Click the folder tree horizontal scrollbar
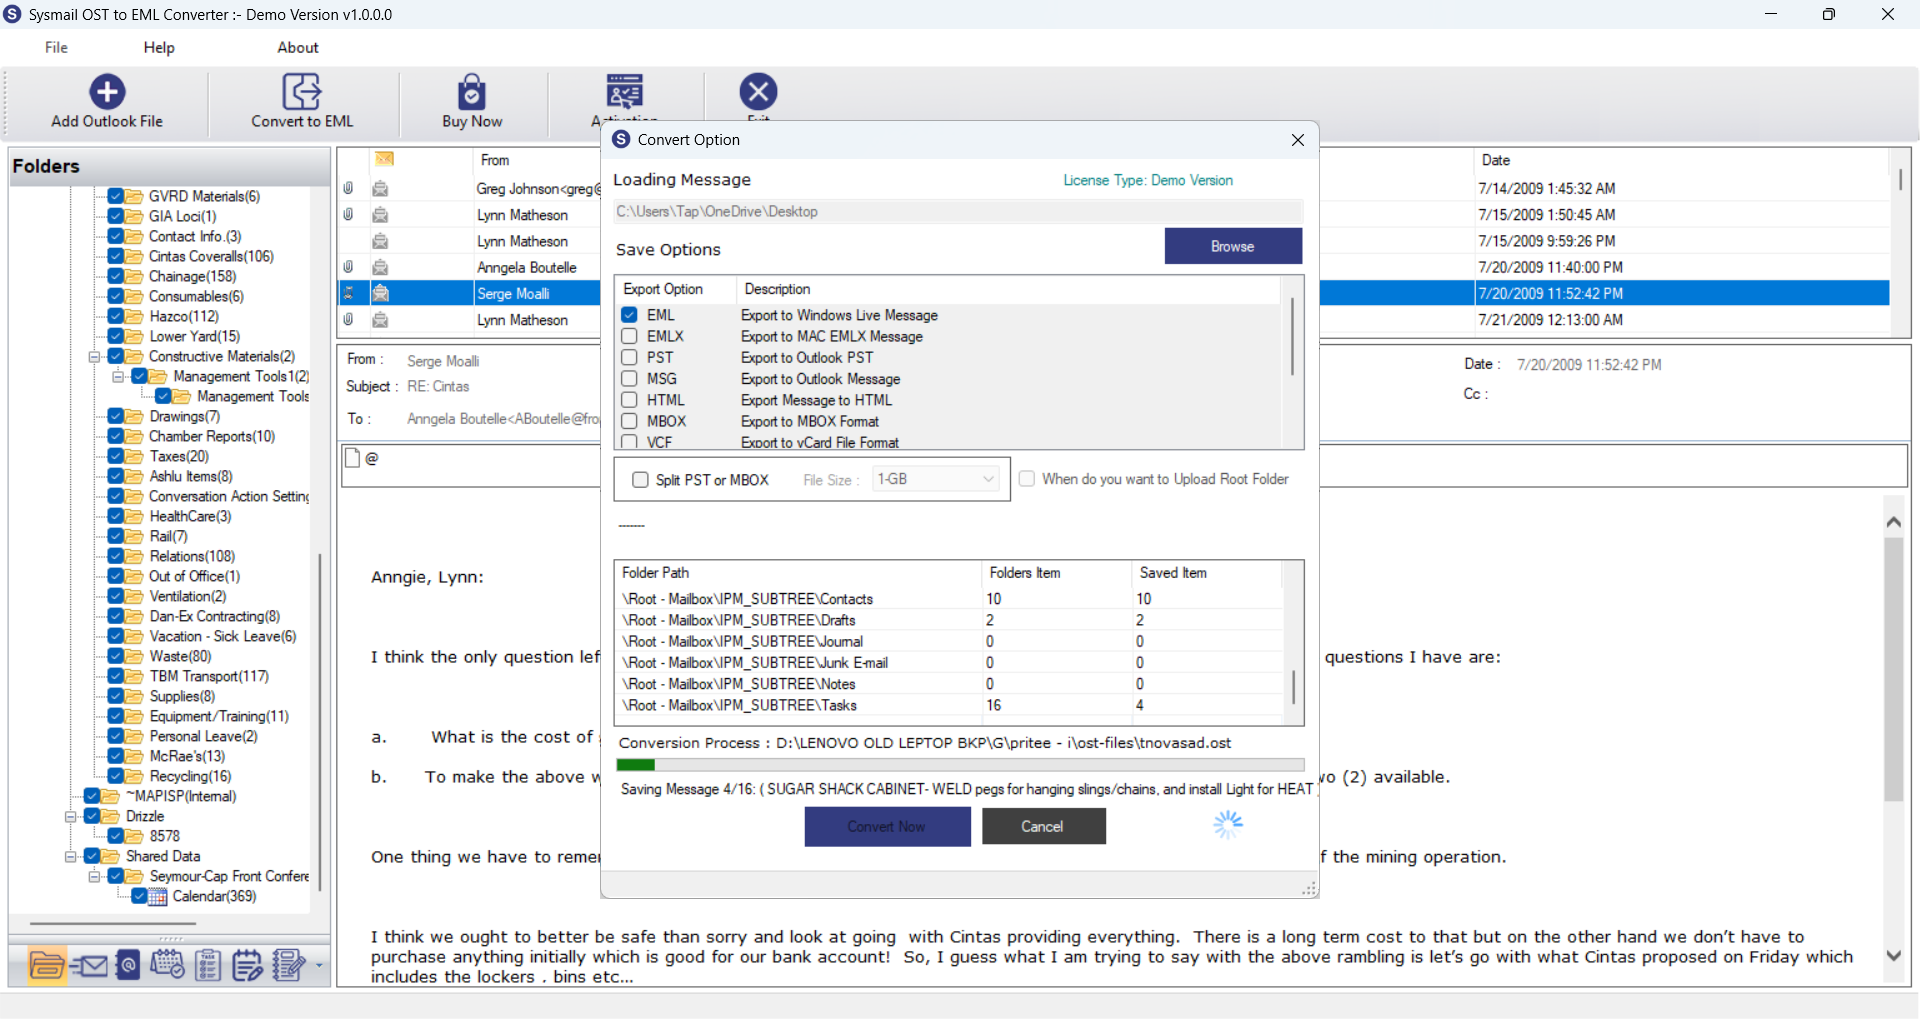This screenshot has width=1920, height=1020. (x=113, y=924)
